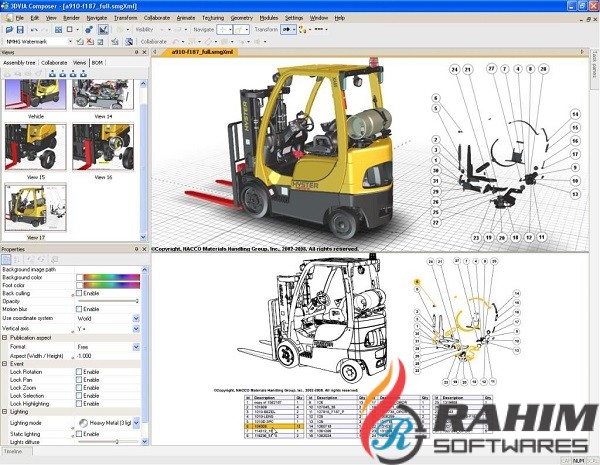Screen dimensions: 600x465
Task: Click the Background color rainbow swatch
Action: coord(111,277)
